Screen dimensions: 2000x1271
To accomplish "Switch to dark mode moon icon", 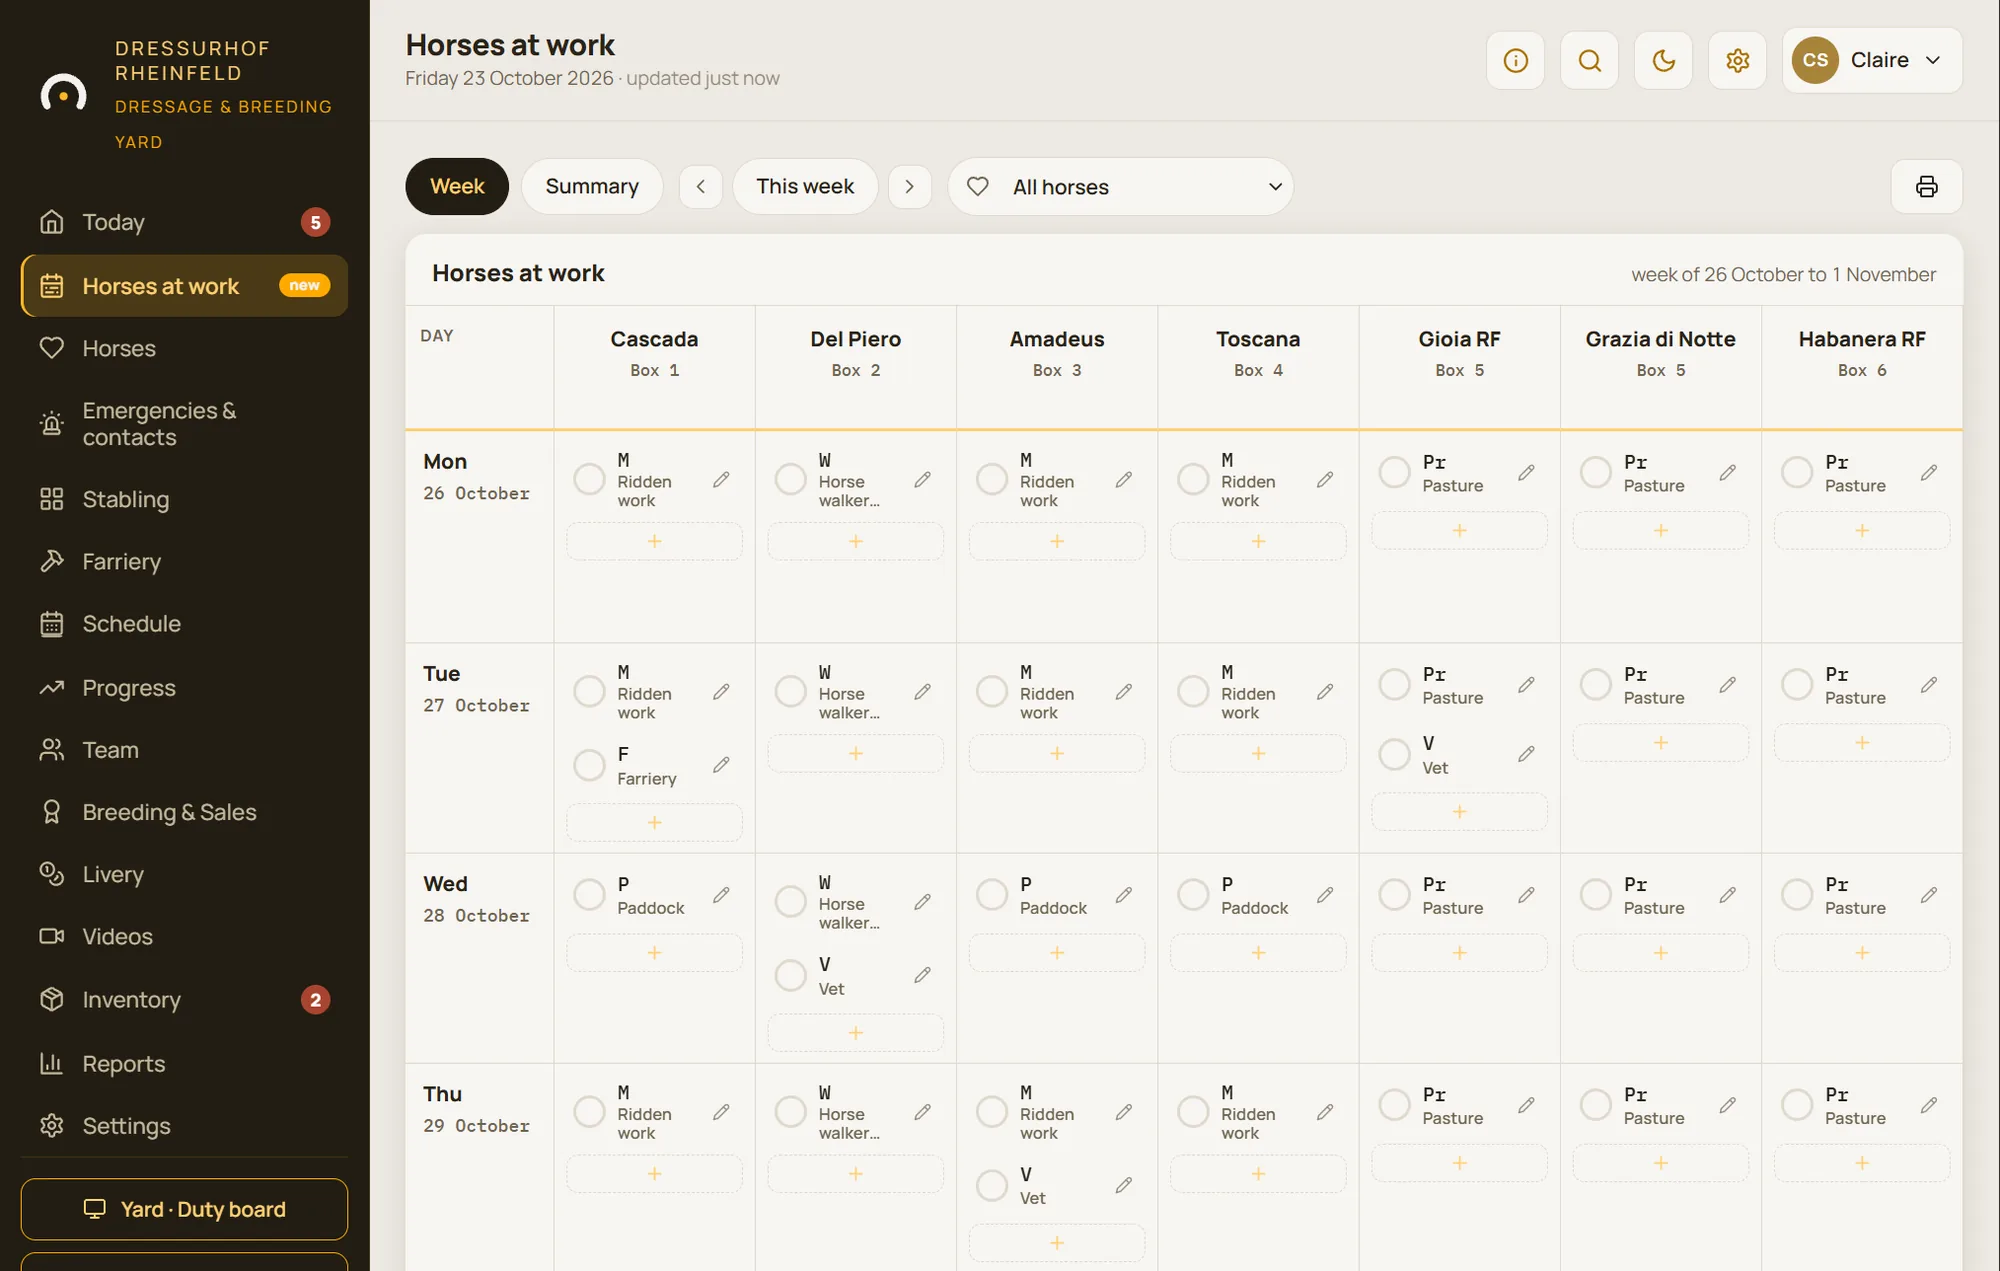I will point(1663,60).
